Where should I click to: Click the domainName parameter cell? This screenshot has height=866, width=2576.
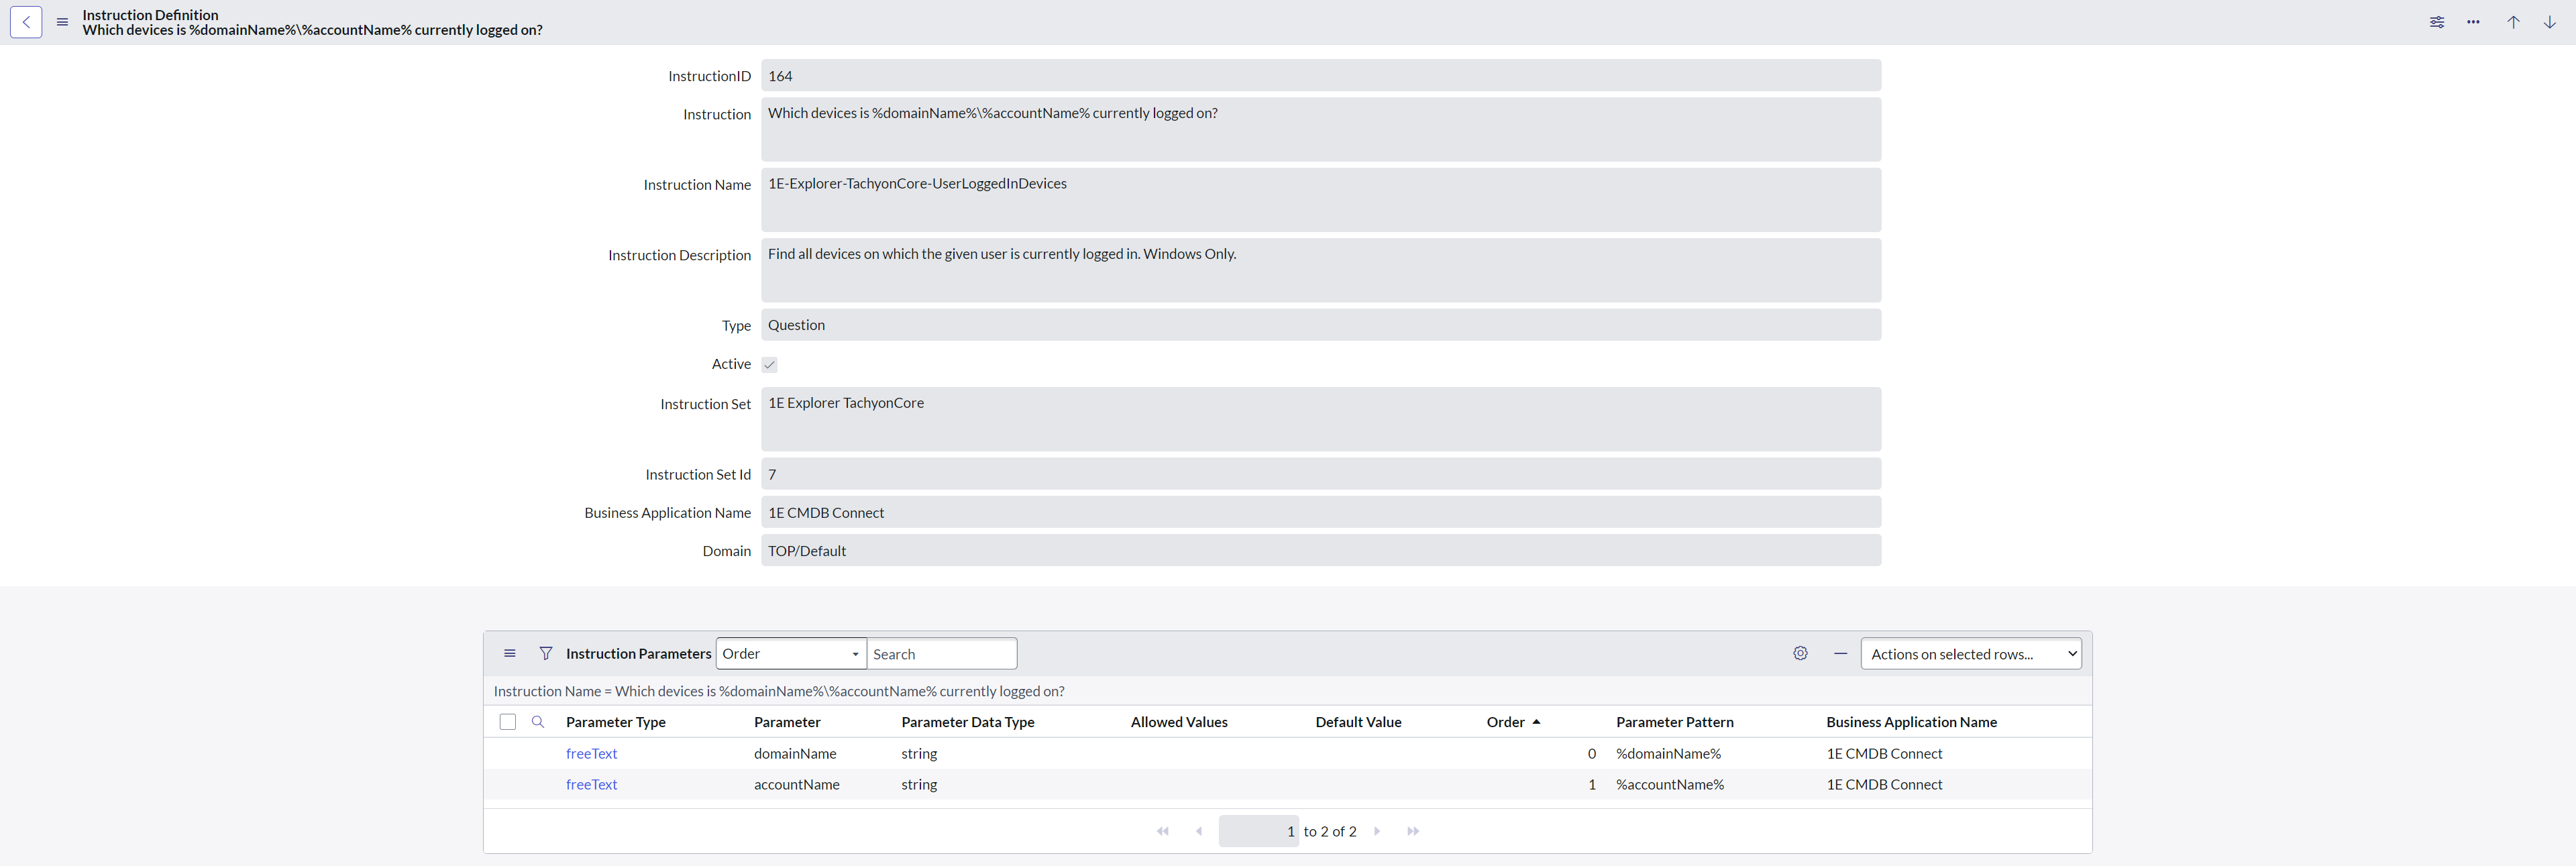point(795,754)
